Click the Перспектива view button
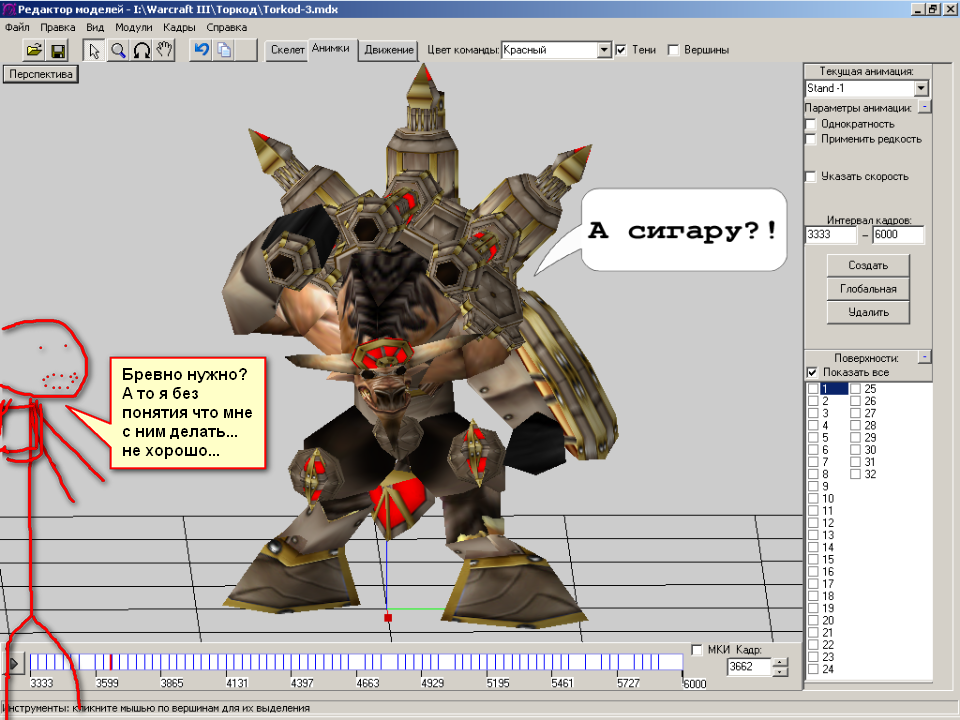The height and width of the screenshot is (720, 960). click(x=41, y=75)
